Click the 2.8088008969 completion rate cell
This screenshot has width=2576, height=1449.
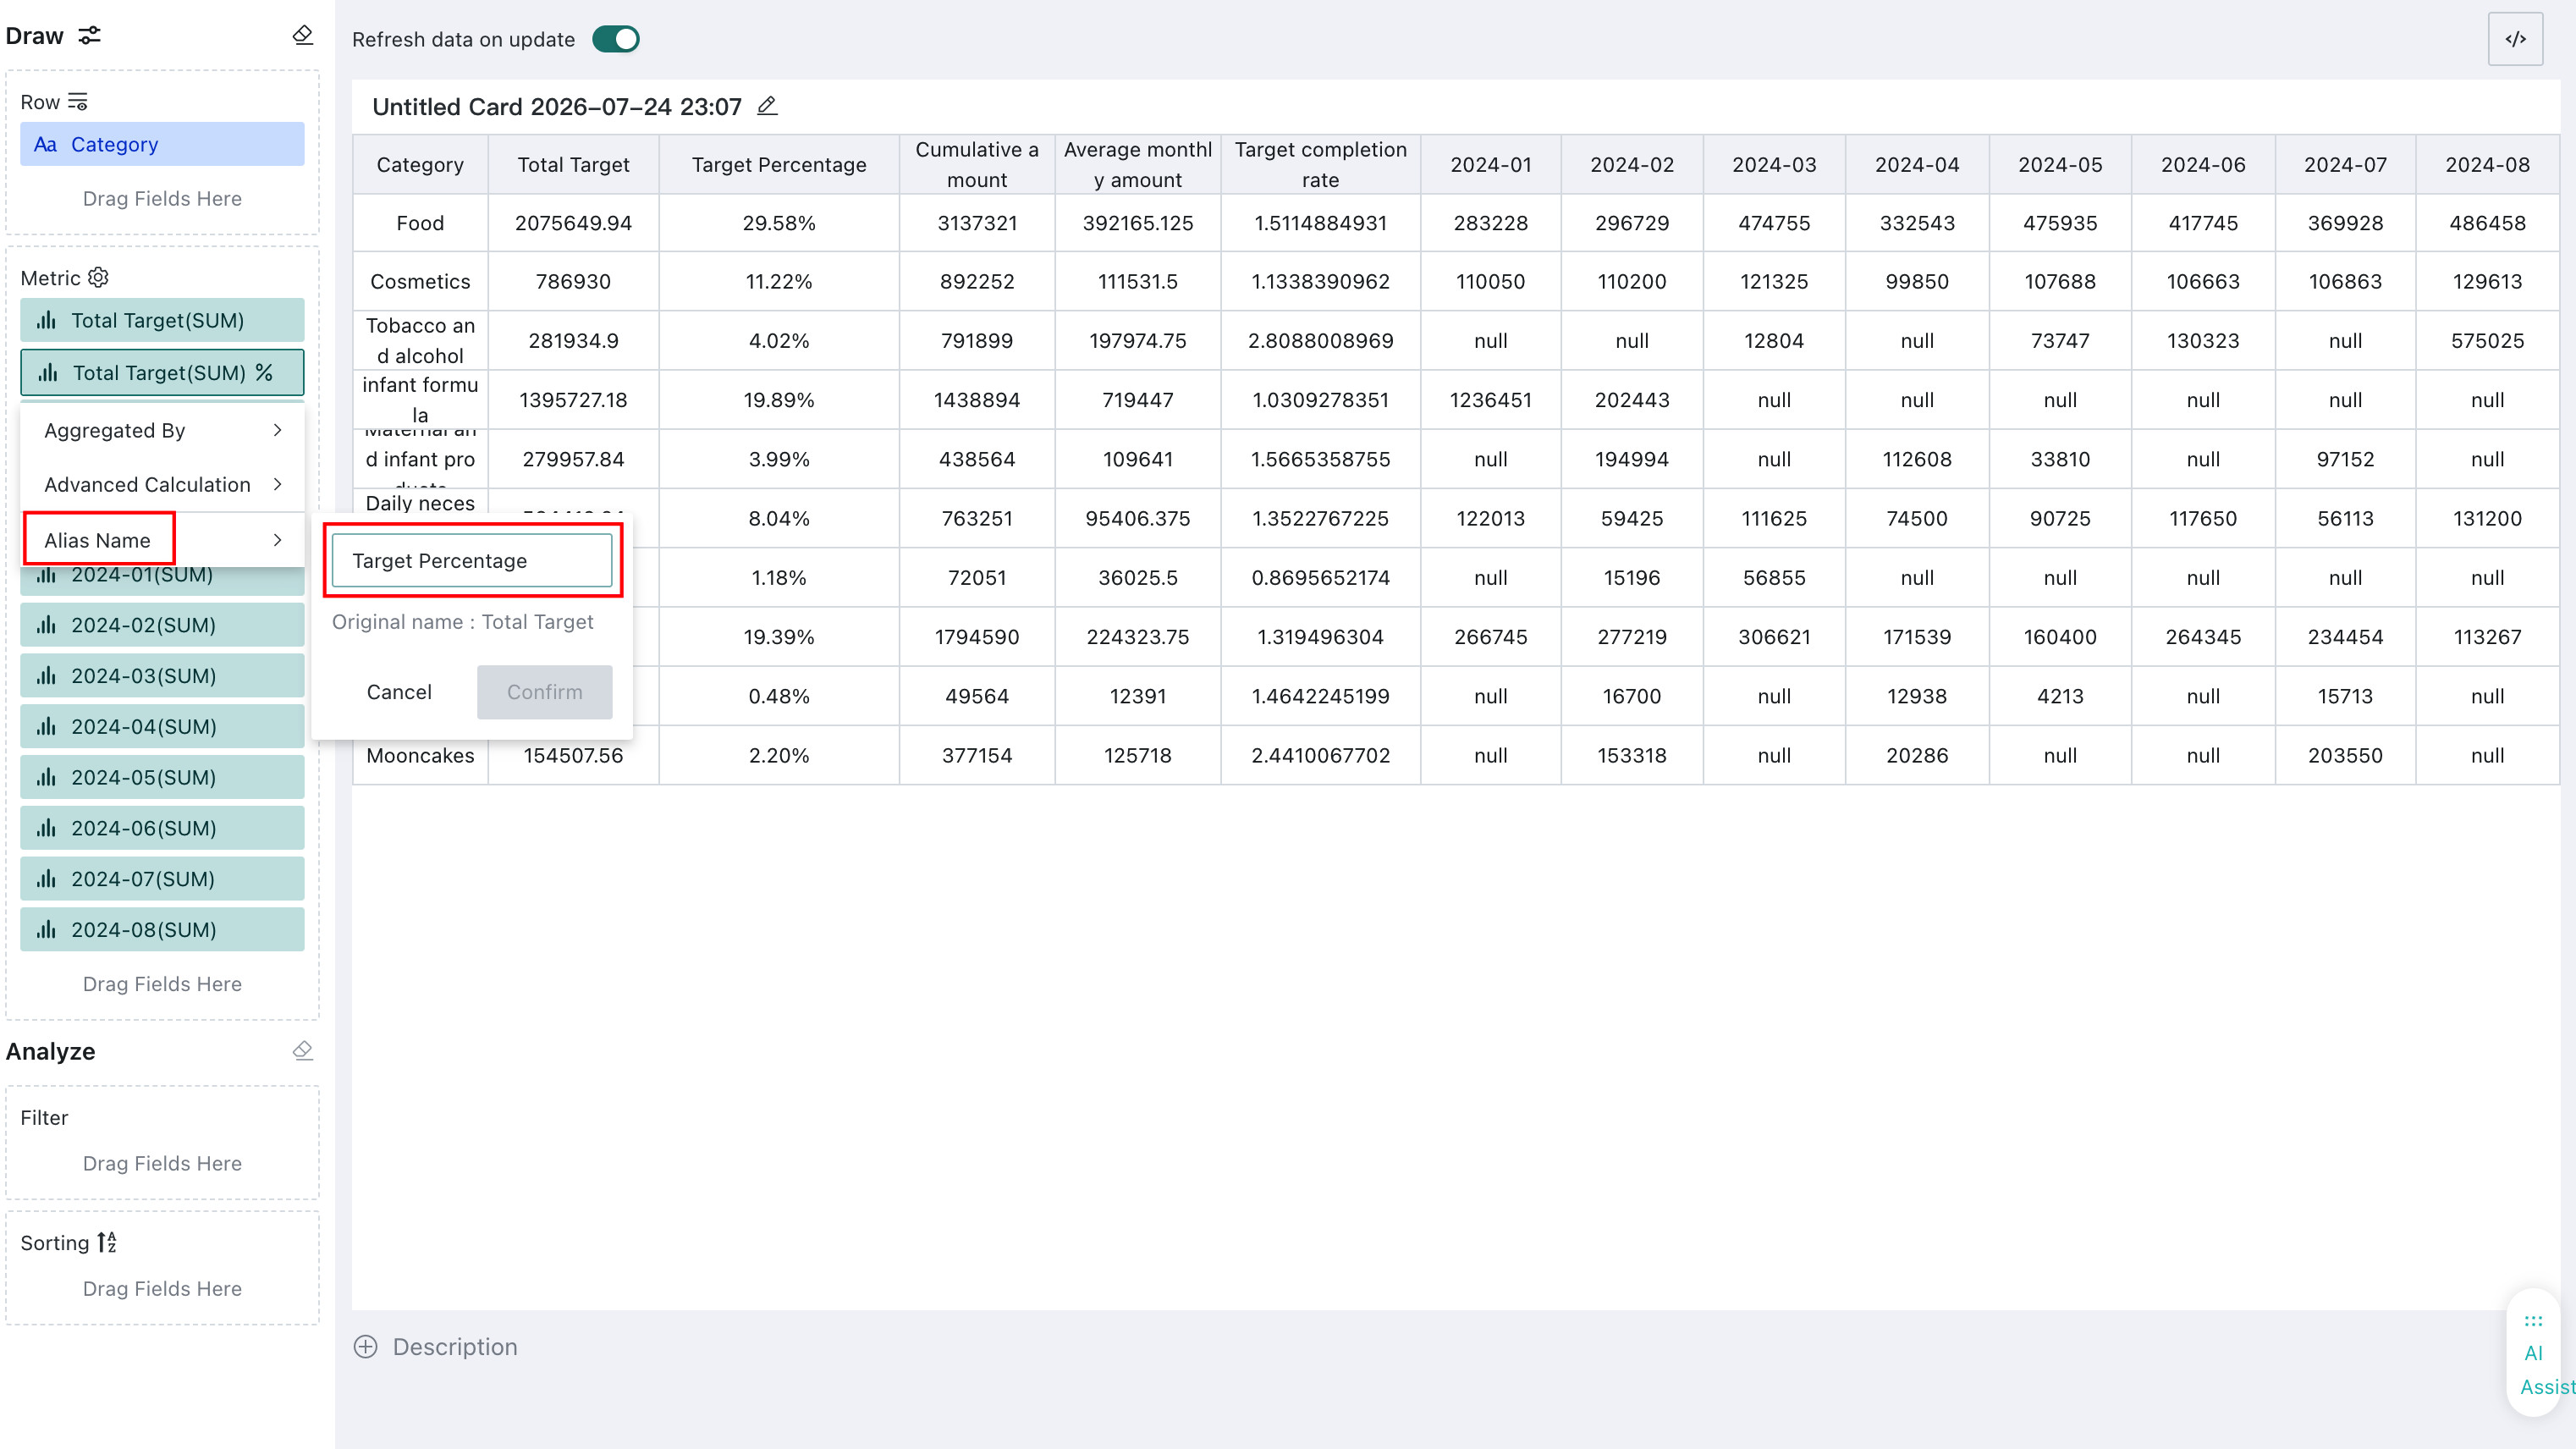pyautogui.click(x=1320, y=341)
